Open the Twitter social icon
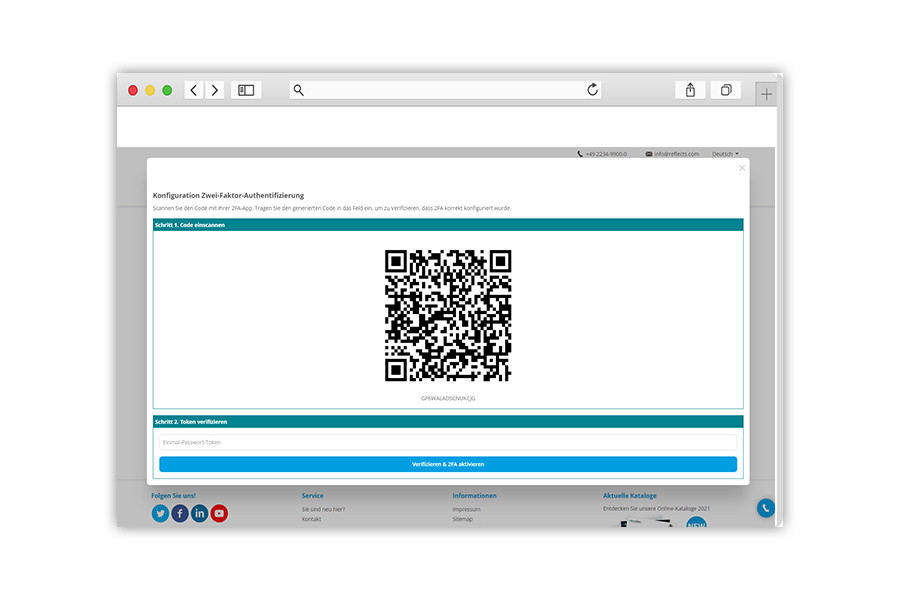Screen dimensions: 900x600 pos(160,513)
